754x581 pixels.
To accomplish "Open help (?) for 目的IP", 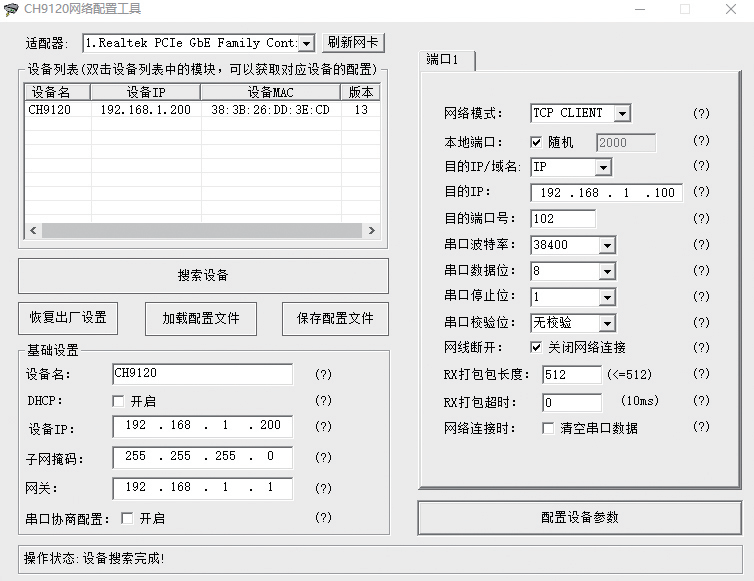I will (701, 191).
